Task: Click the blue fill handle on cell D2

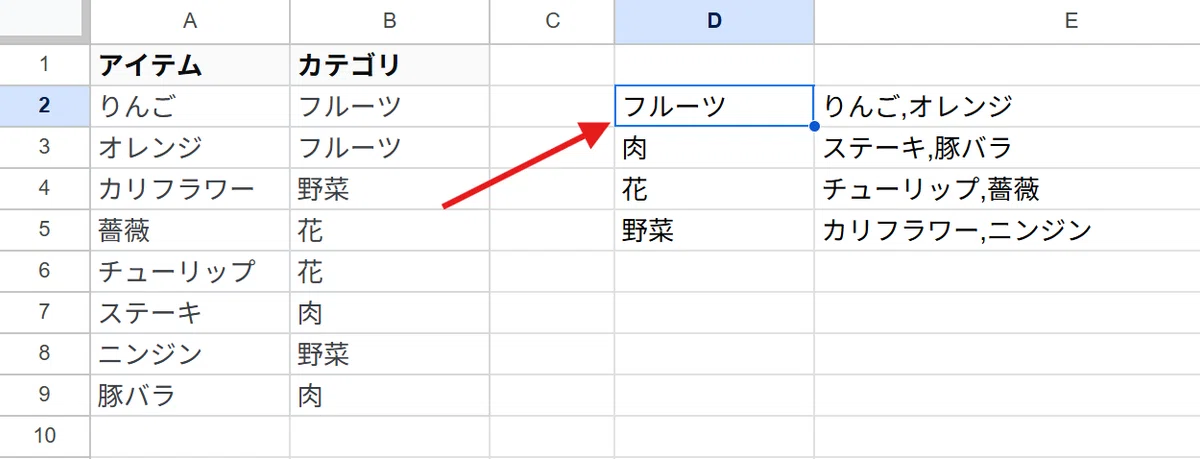Action: click(814, 127)
